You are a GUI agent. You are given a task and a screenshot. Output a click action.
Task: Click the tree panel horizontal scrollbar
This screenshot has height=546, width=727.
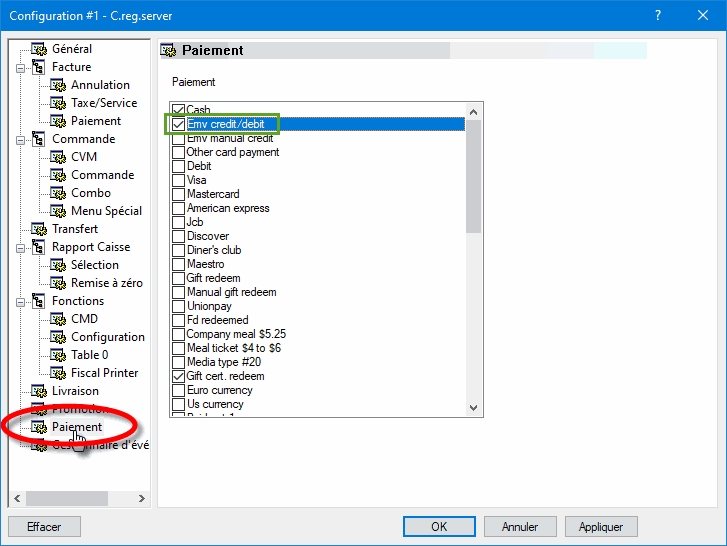click(x=80, y=498)
